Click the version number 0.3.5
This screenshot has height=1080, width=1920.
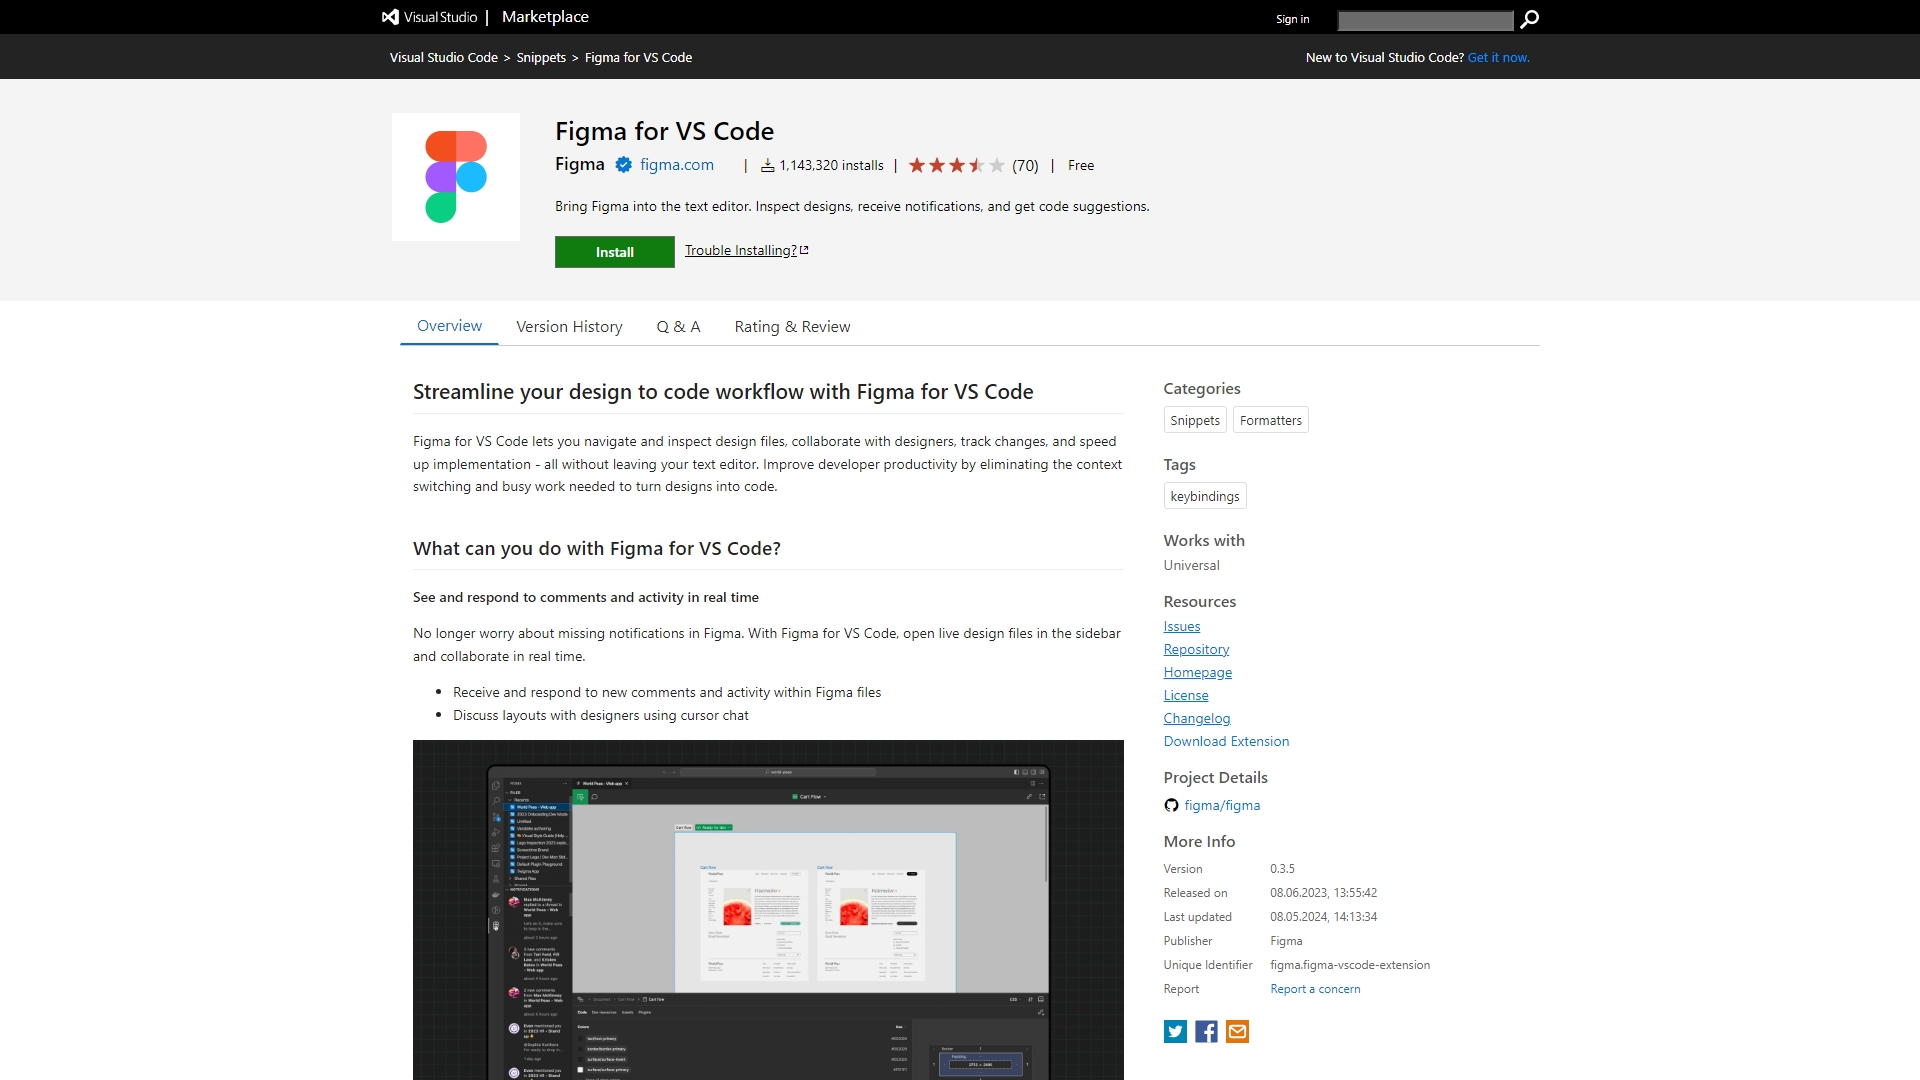[x=1282, y=869]
